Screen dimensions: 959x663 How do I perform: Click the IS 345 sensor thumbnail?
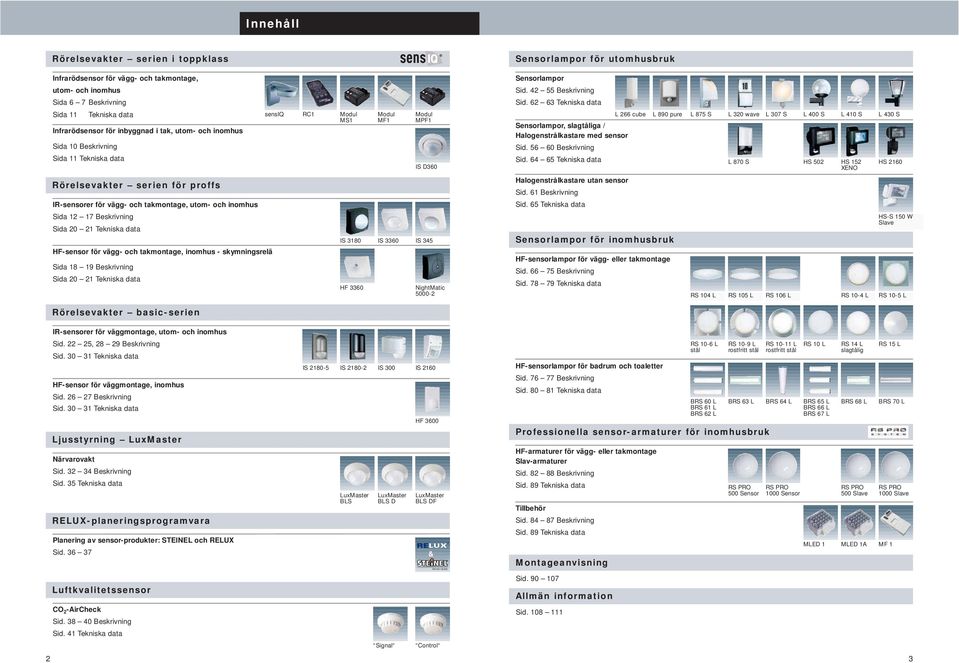pyautogui.click(x=432, y=219)
